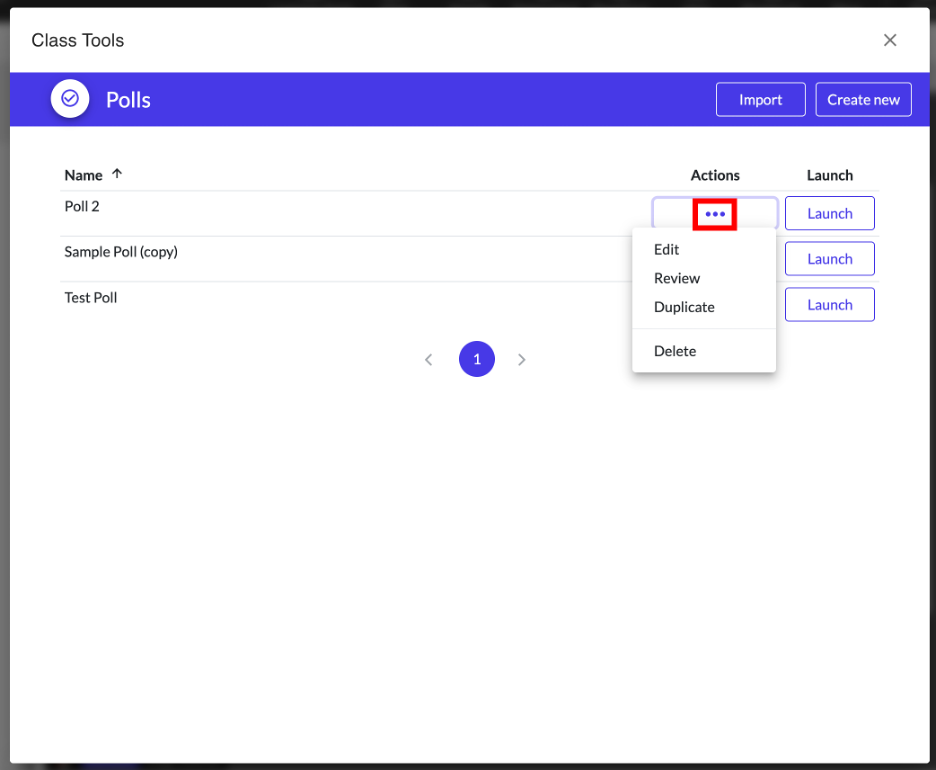Select Review in the actions menu

click(677, 279)
